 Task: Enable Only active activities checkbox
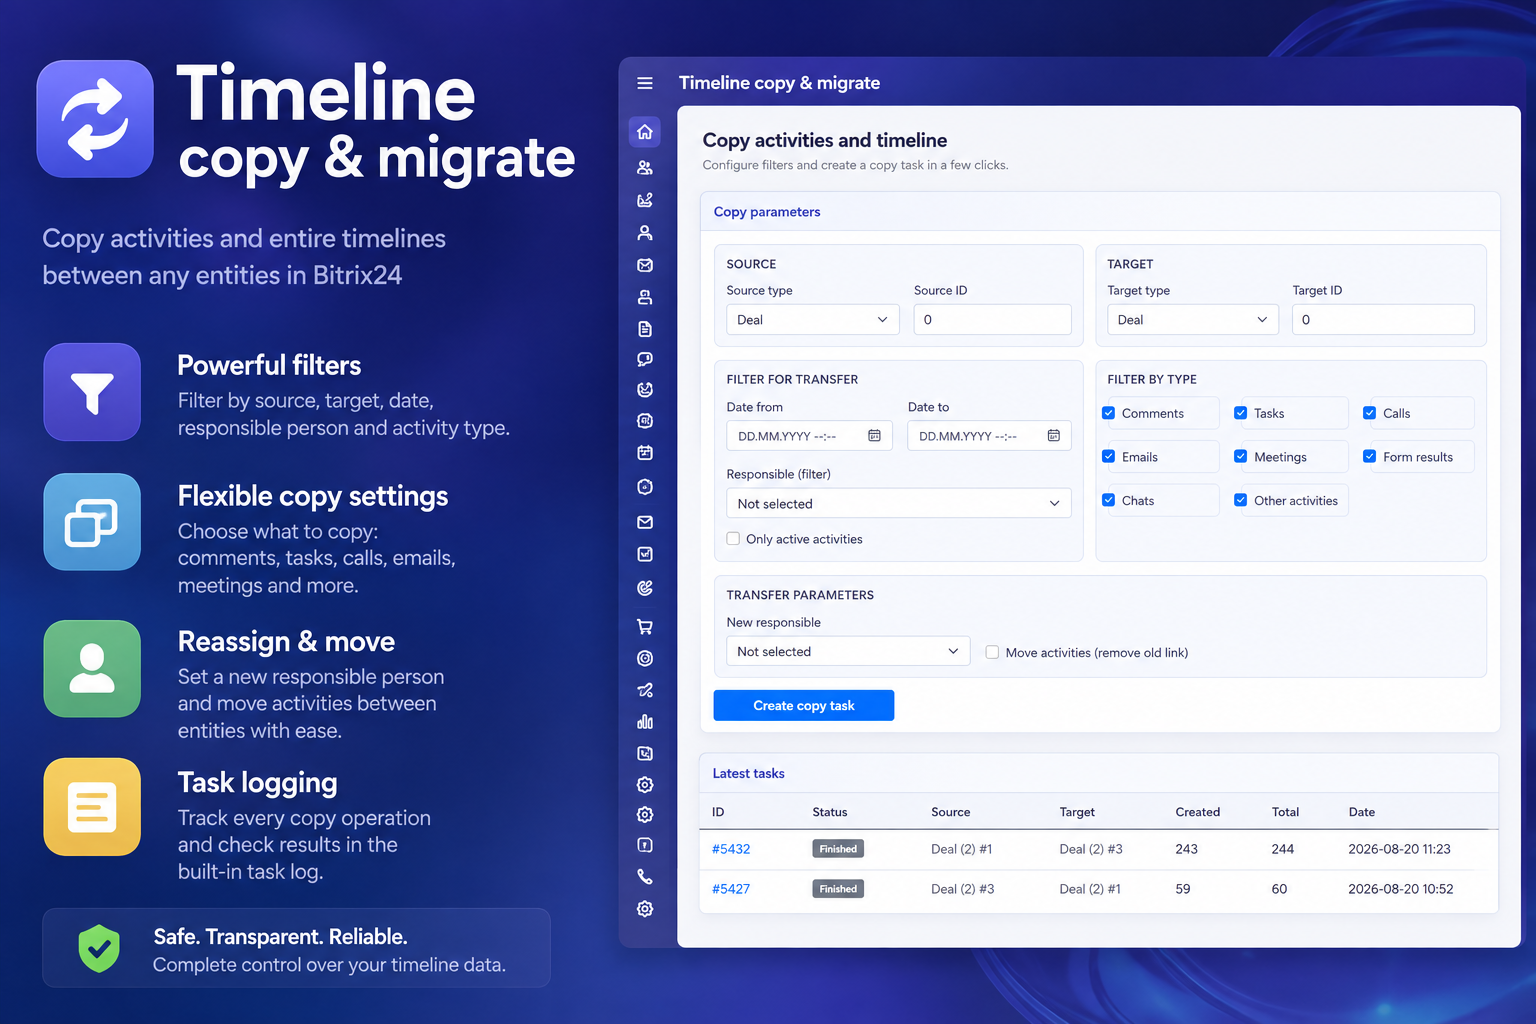tap(733, 539)
